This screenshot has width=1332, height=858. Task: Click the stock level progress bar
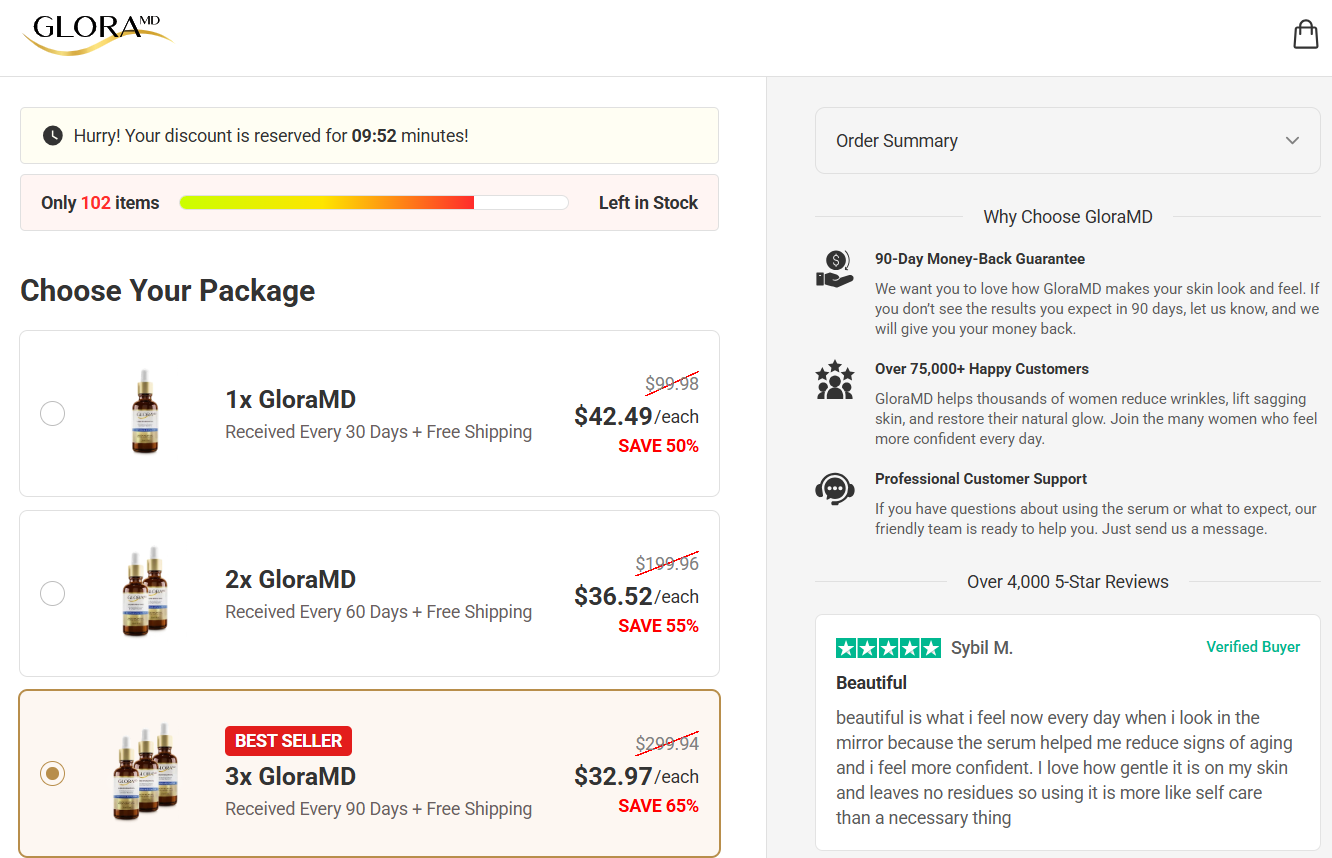pos(374,203)
